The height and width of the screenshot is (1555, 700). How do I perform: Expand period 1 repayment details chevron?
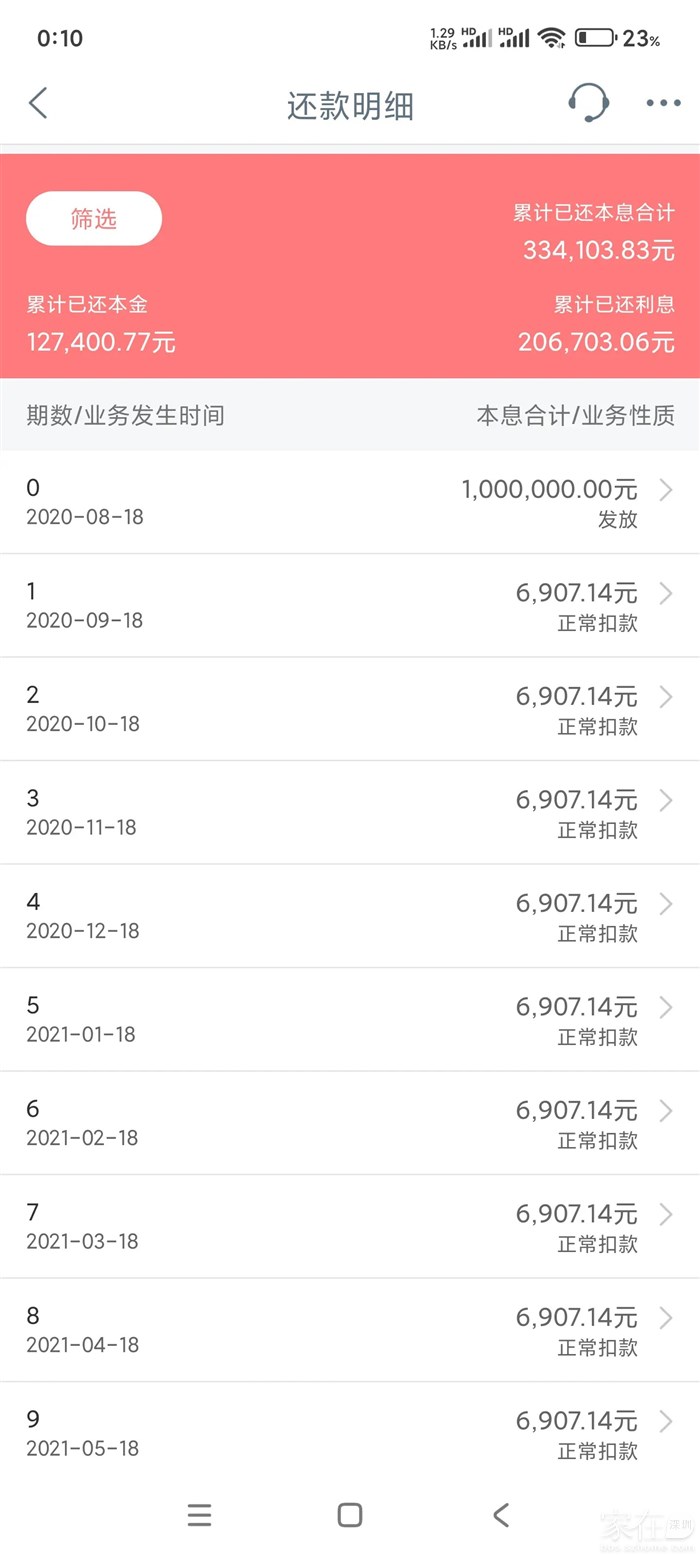tap(667, 594)
